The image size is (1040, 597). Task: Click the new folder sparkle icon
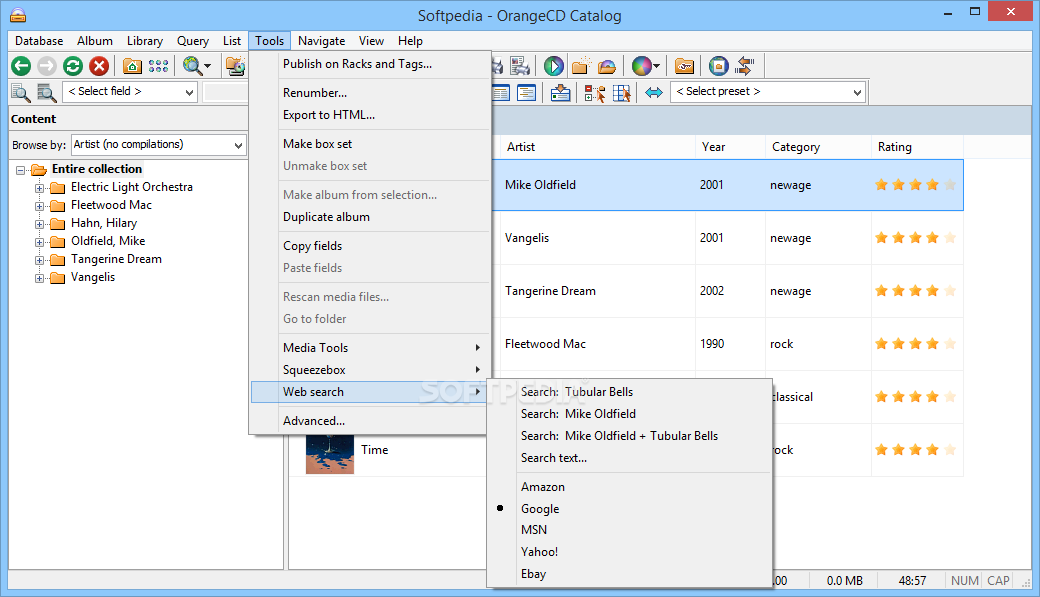[581, 66]
